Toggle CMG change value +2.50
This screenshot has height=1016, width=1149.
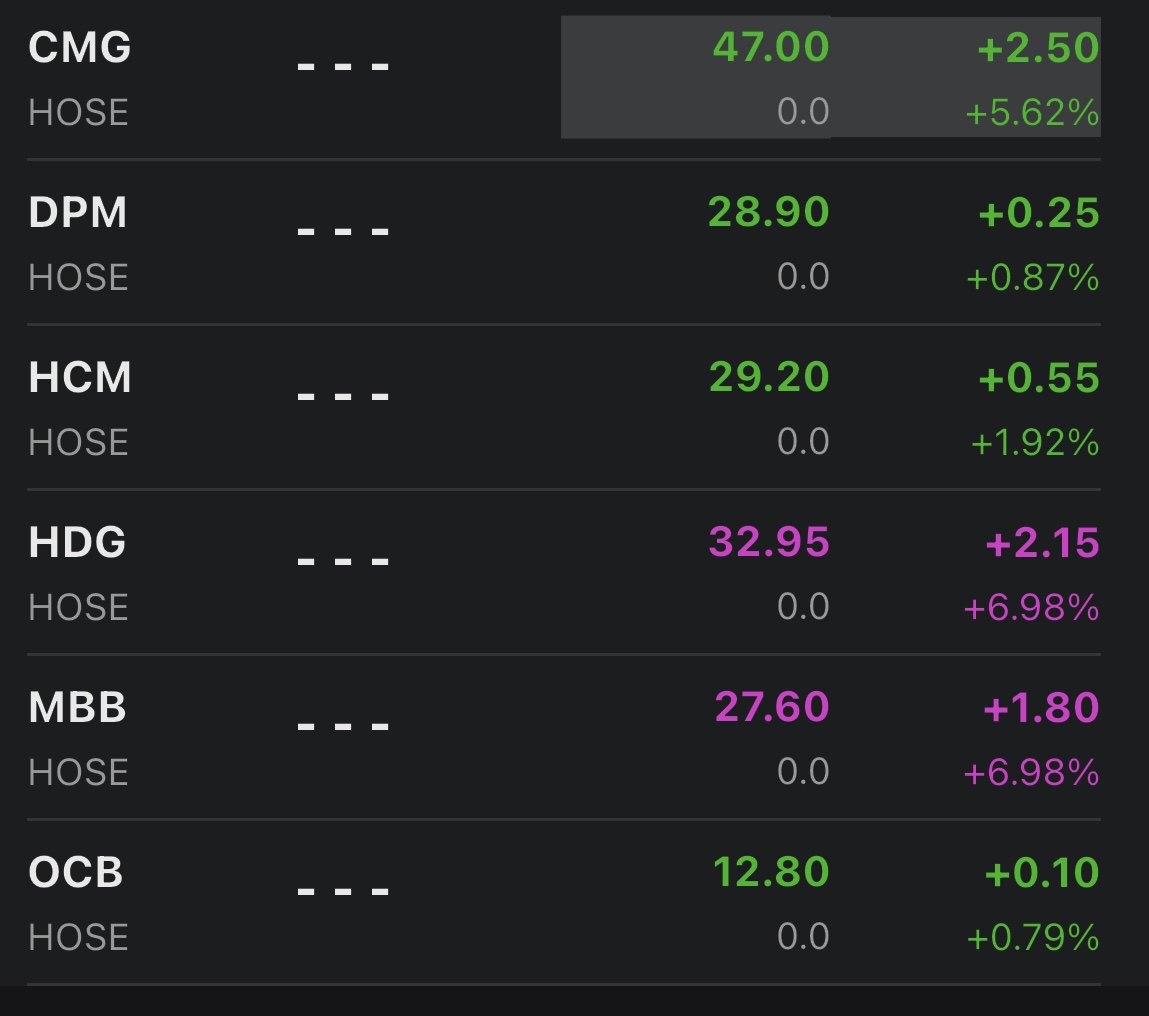[1038, 48]
